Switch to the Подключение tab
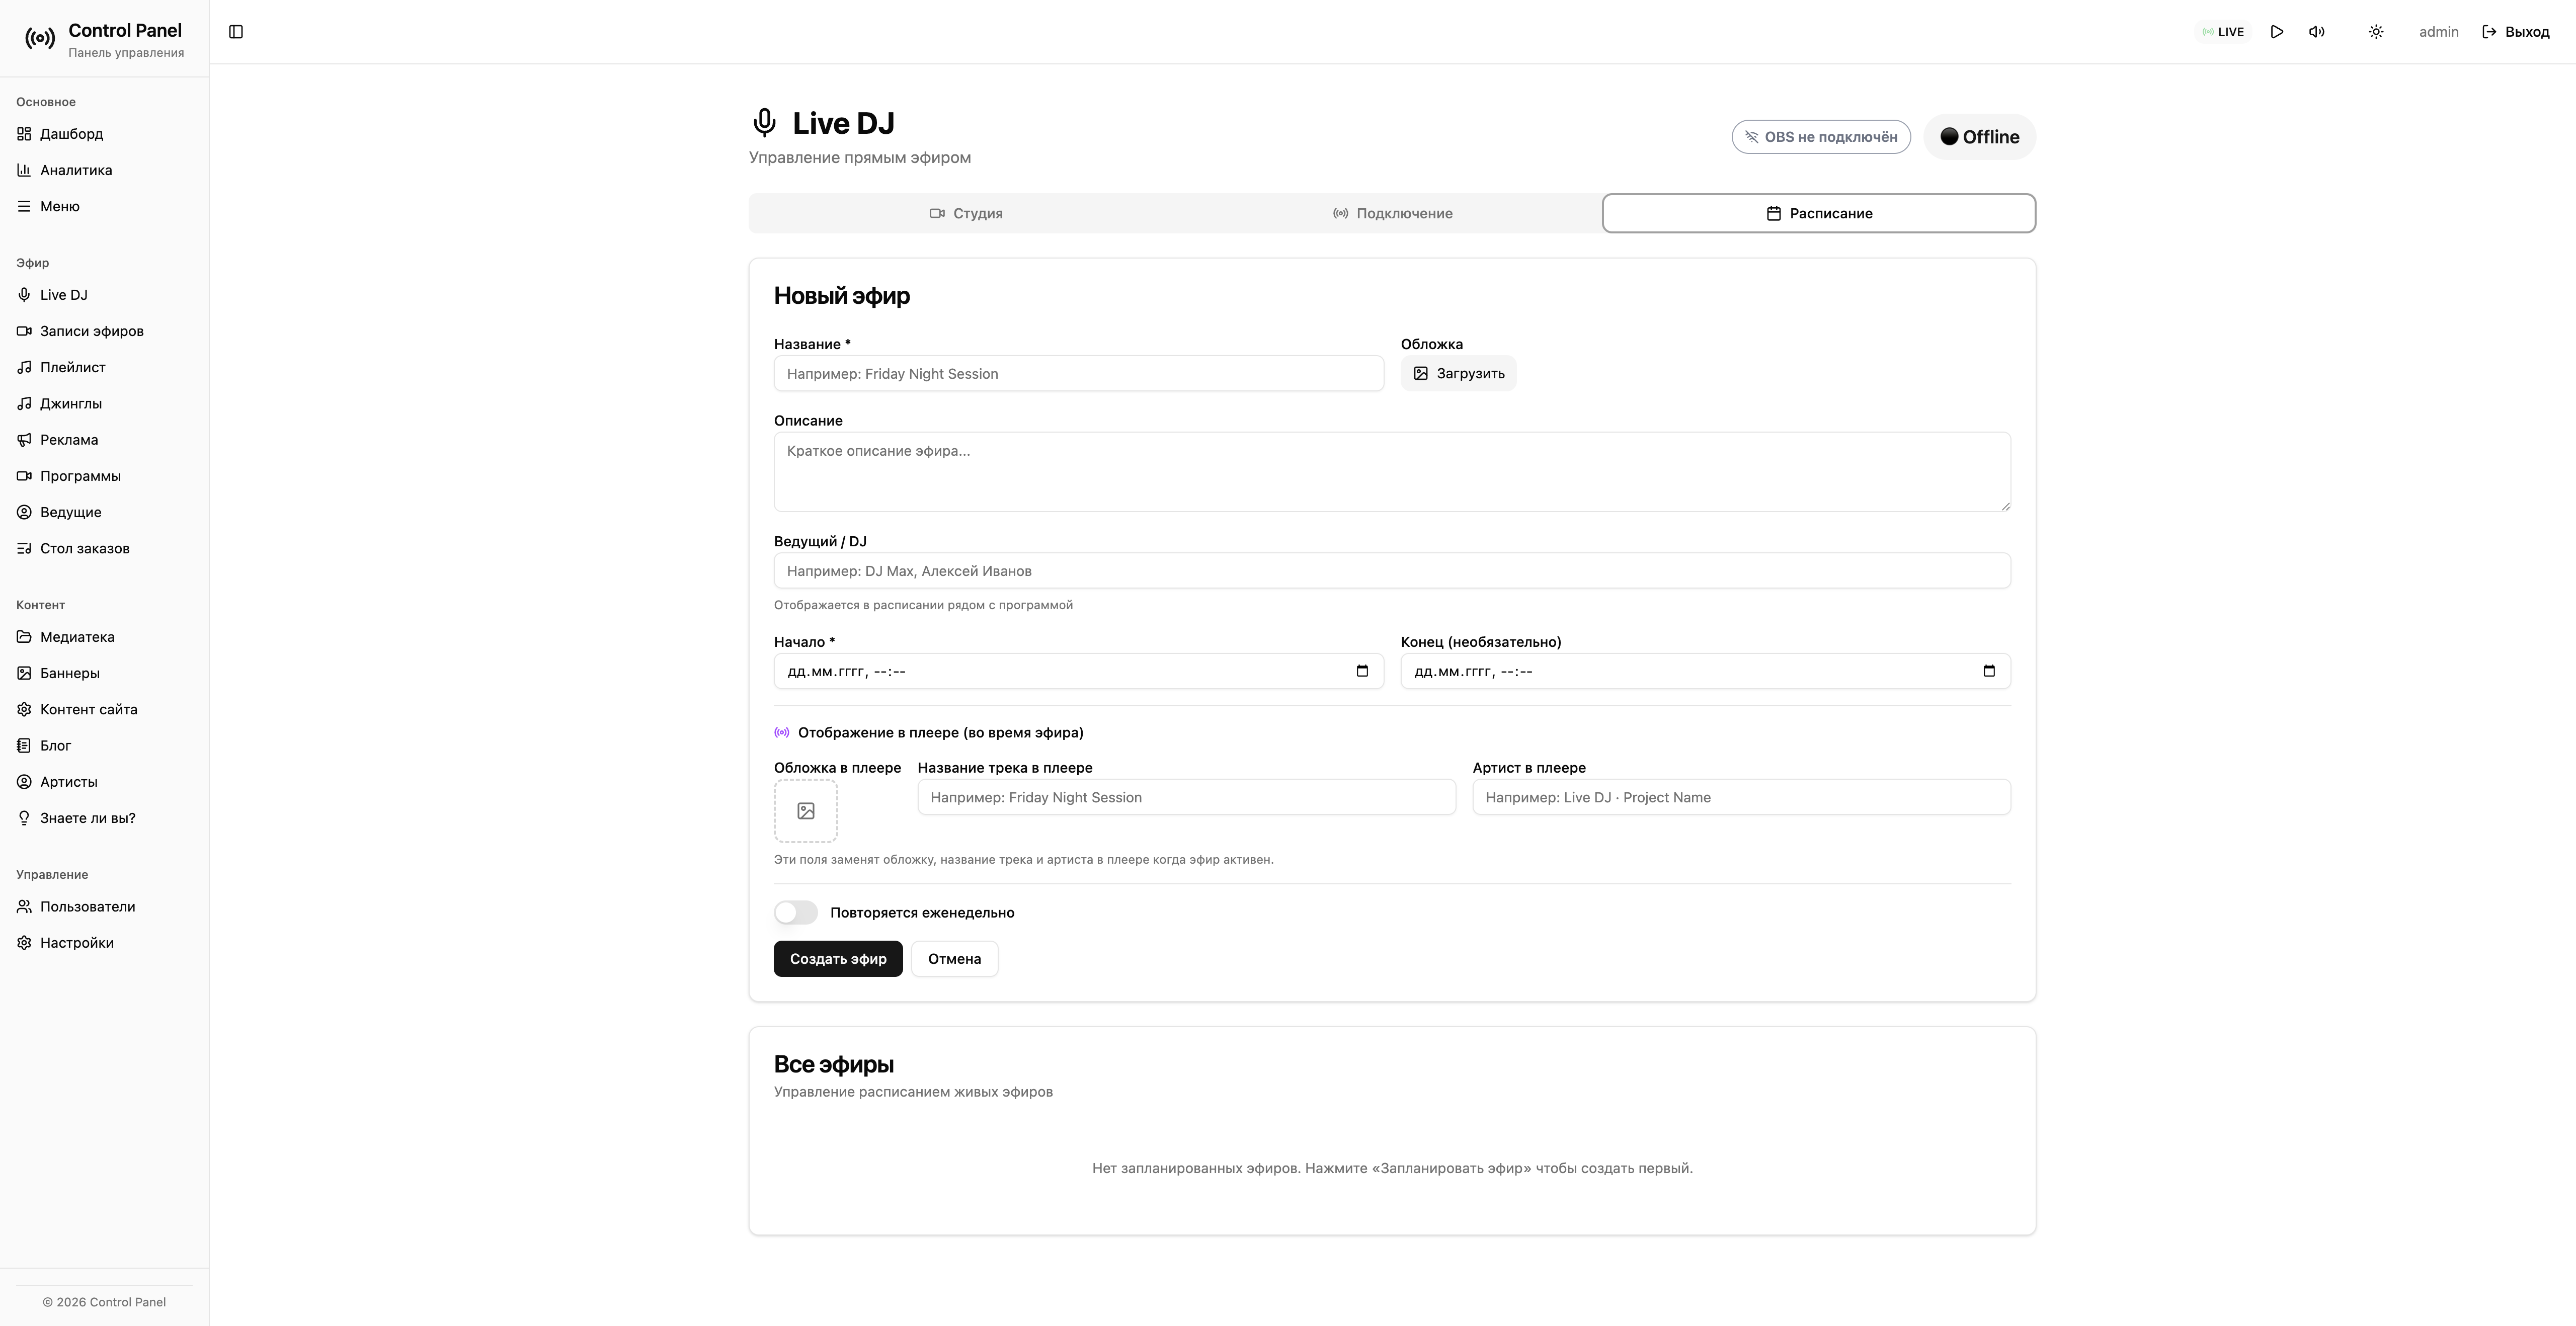 click(x=1392, y=214)
